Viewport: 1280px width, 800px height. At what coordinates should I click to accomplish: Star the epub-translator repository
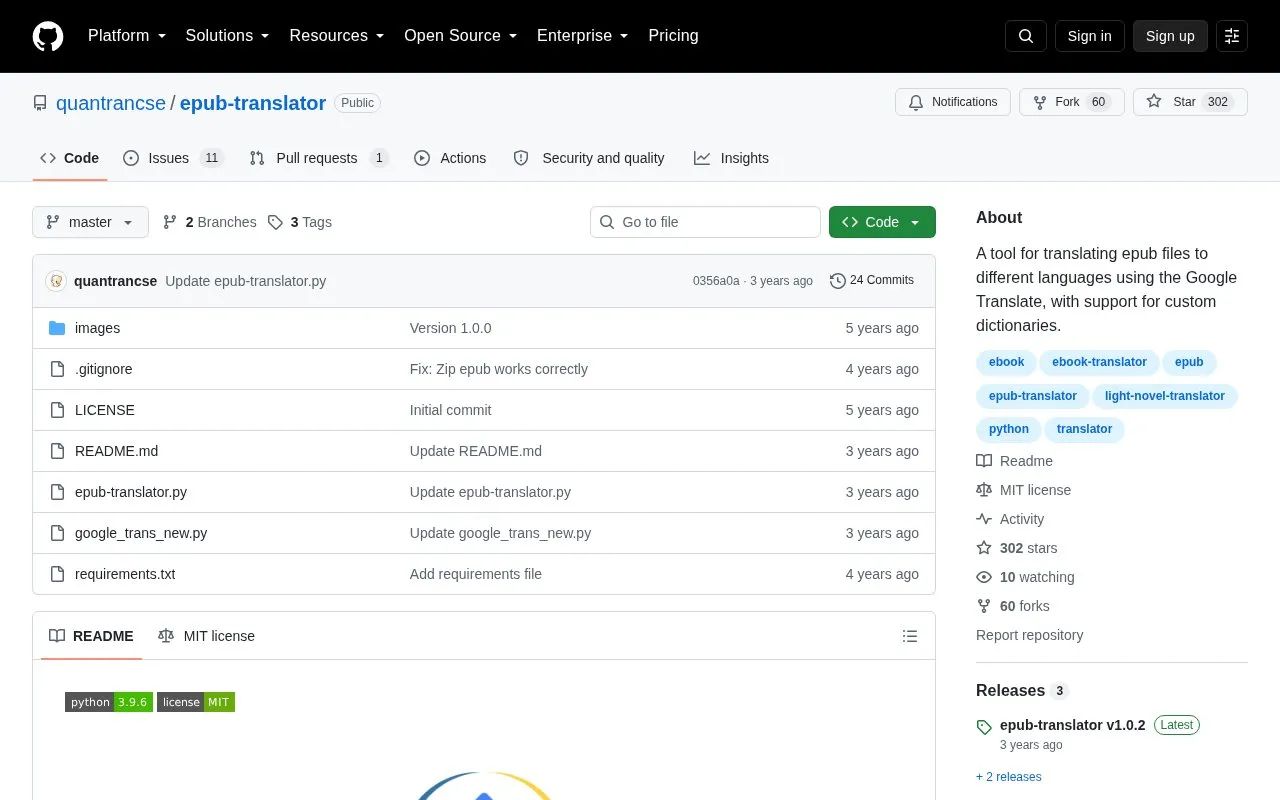pos(1190,102)
